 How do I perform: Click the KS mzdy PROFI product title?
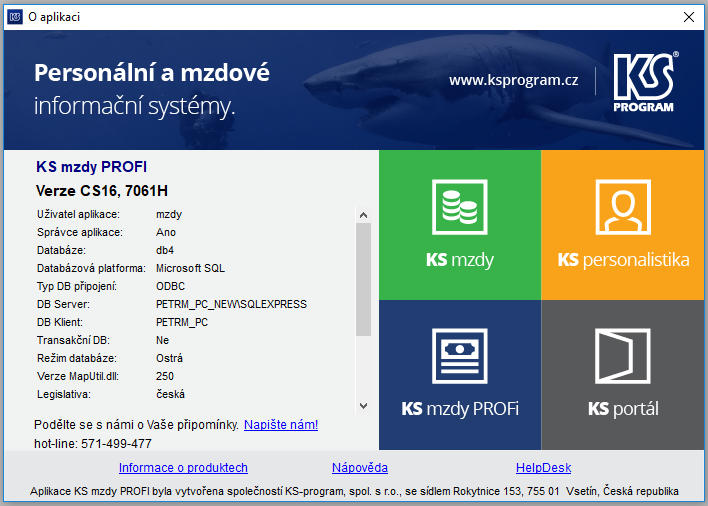click(x=91, y=167)
